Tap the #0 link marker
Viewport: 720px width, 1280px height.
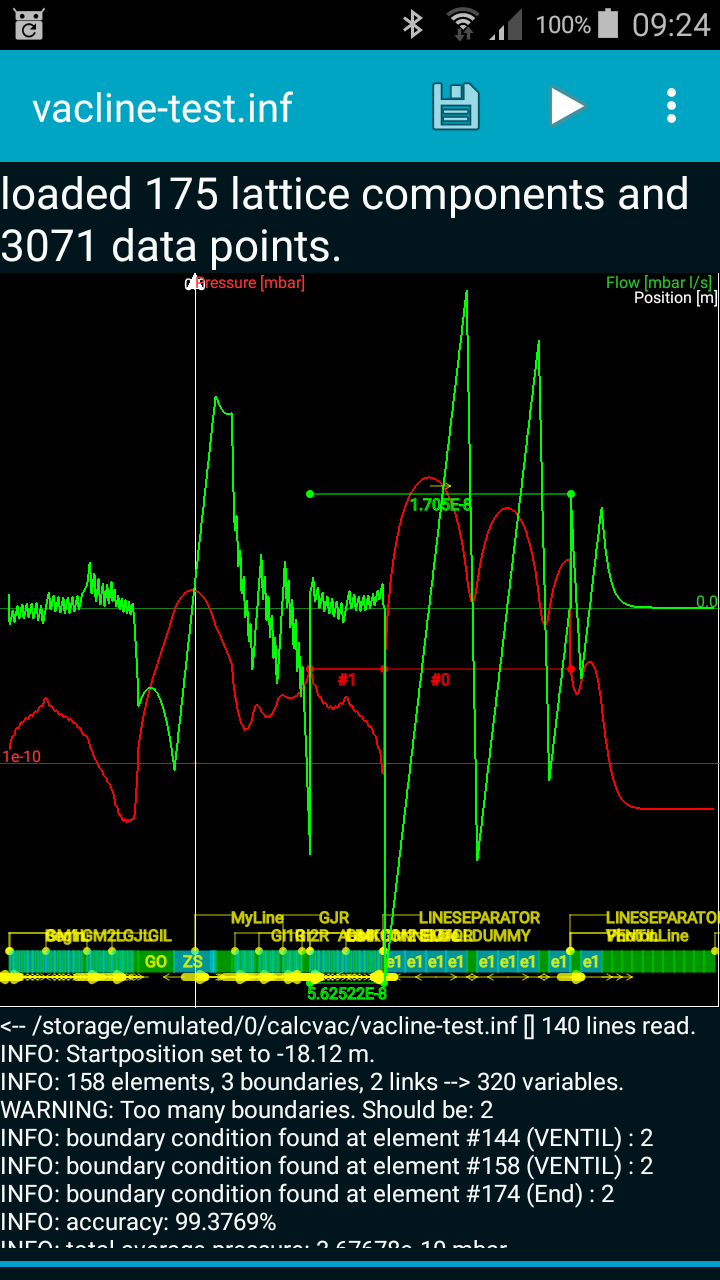tap(440, 680)
